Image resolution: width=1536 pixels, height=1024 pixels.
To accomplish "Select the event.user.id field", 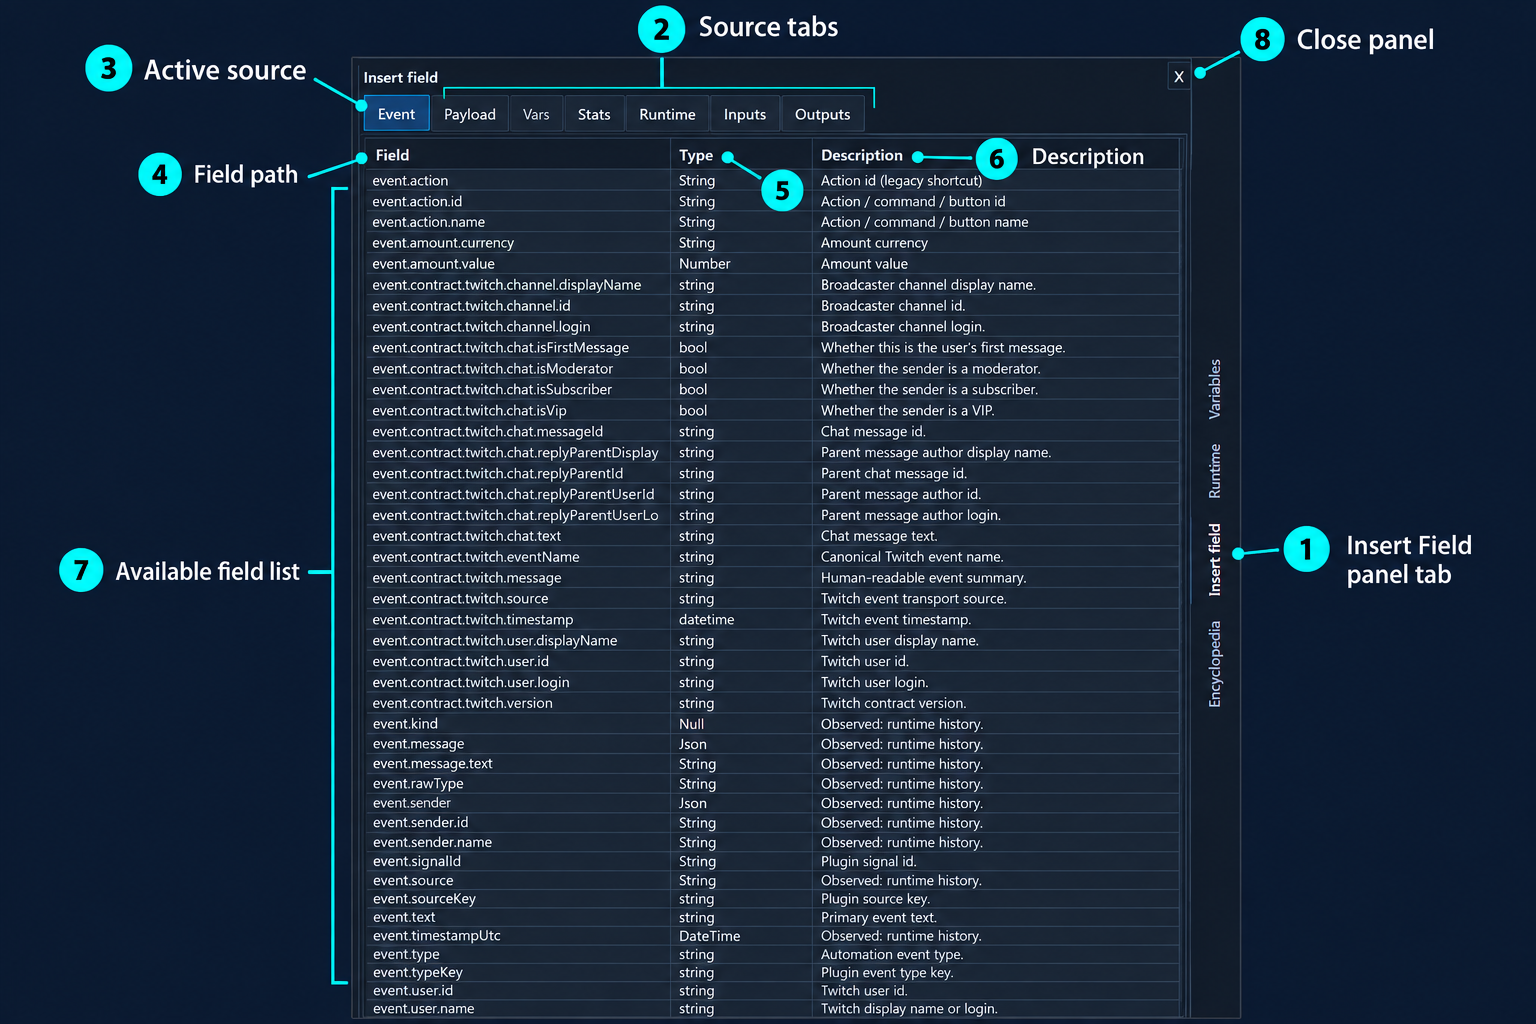I will point(772,991).
